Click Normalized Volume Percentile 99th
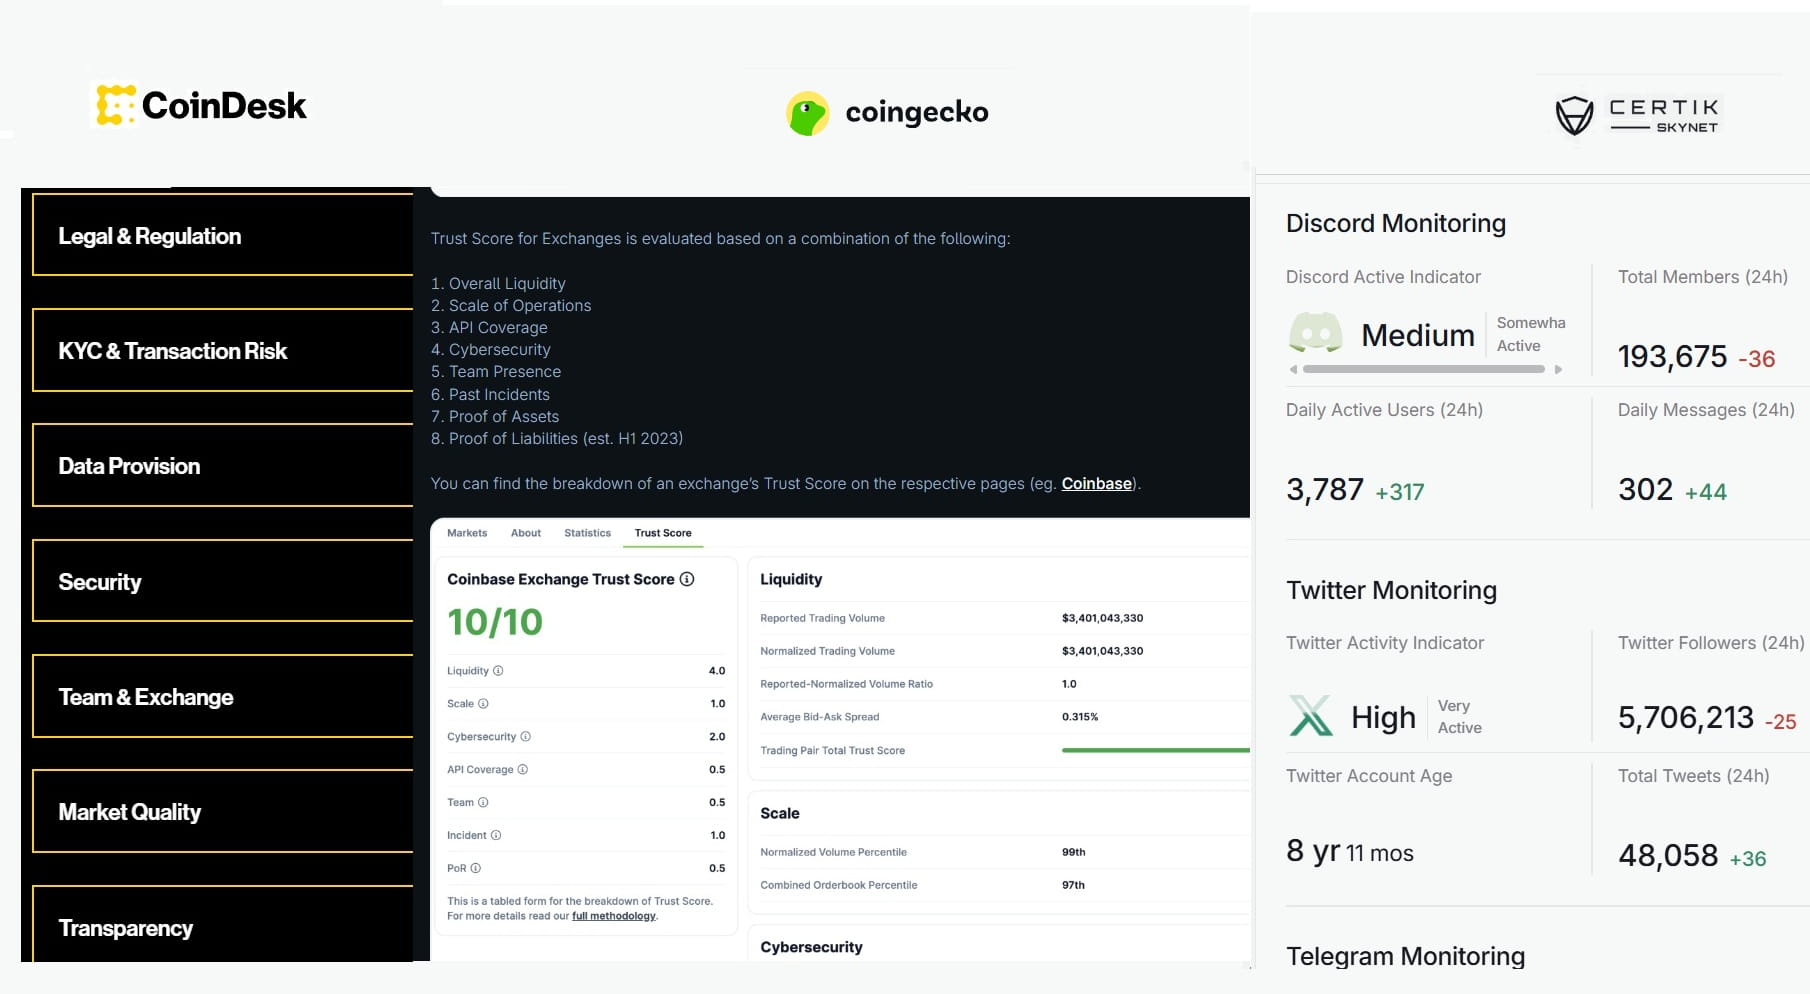Screen dimensions: 1810x994 [1073, 852]
